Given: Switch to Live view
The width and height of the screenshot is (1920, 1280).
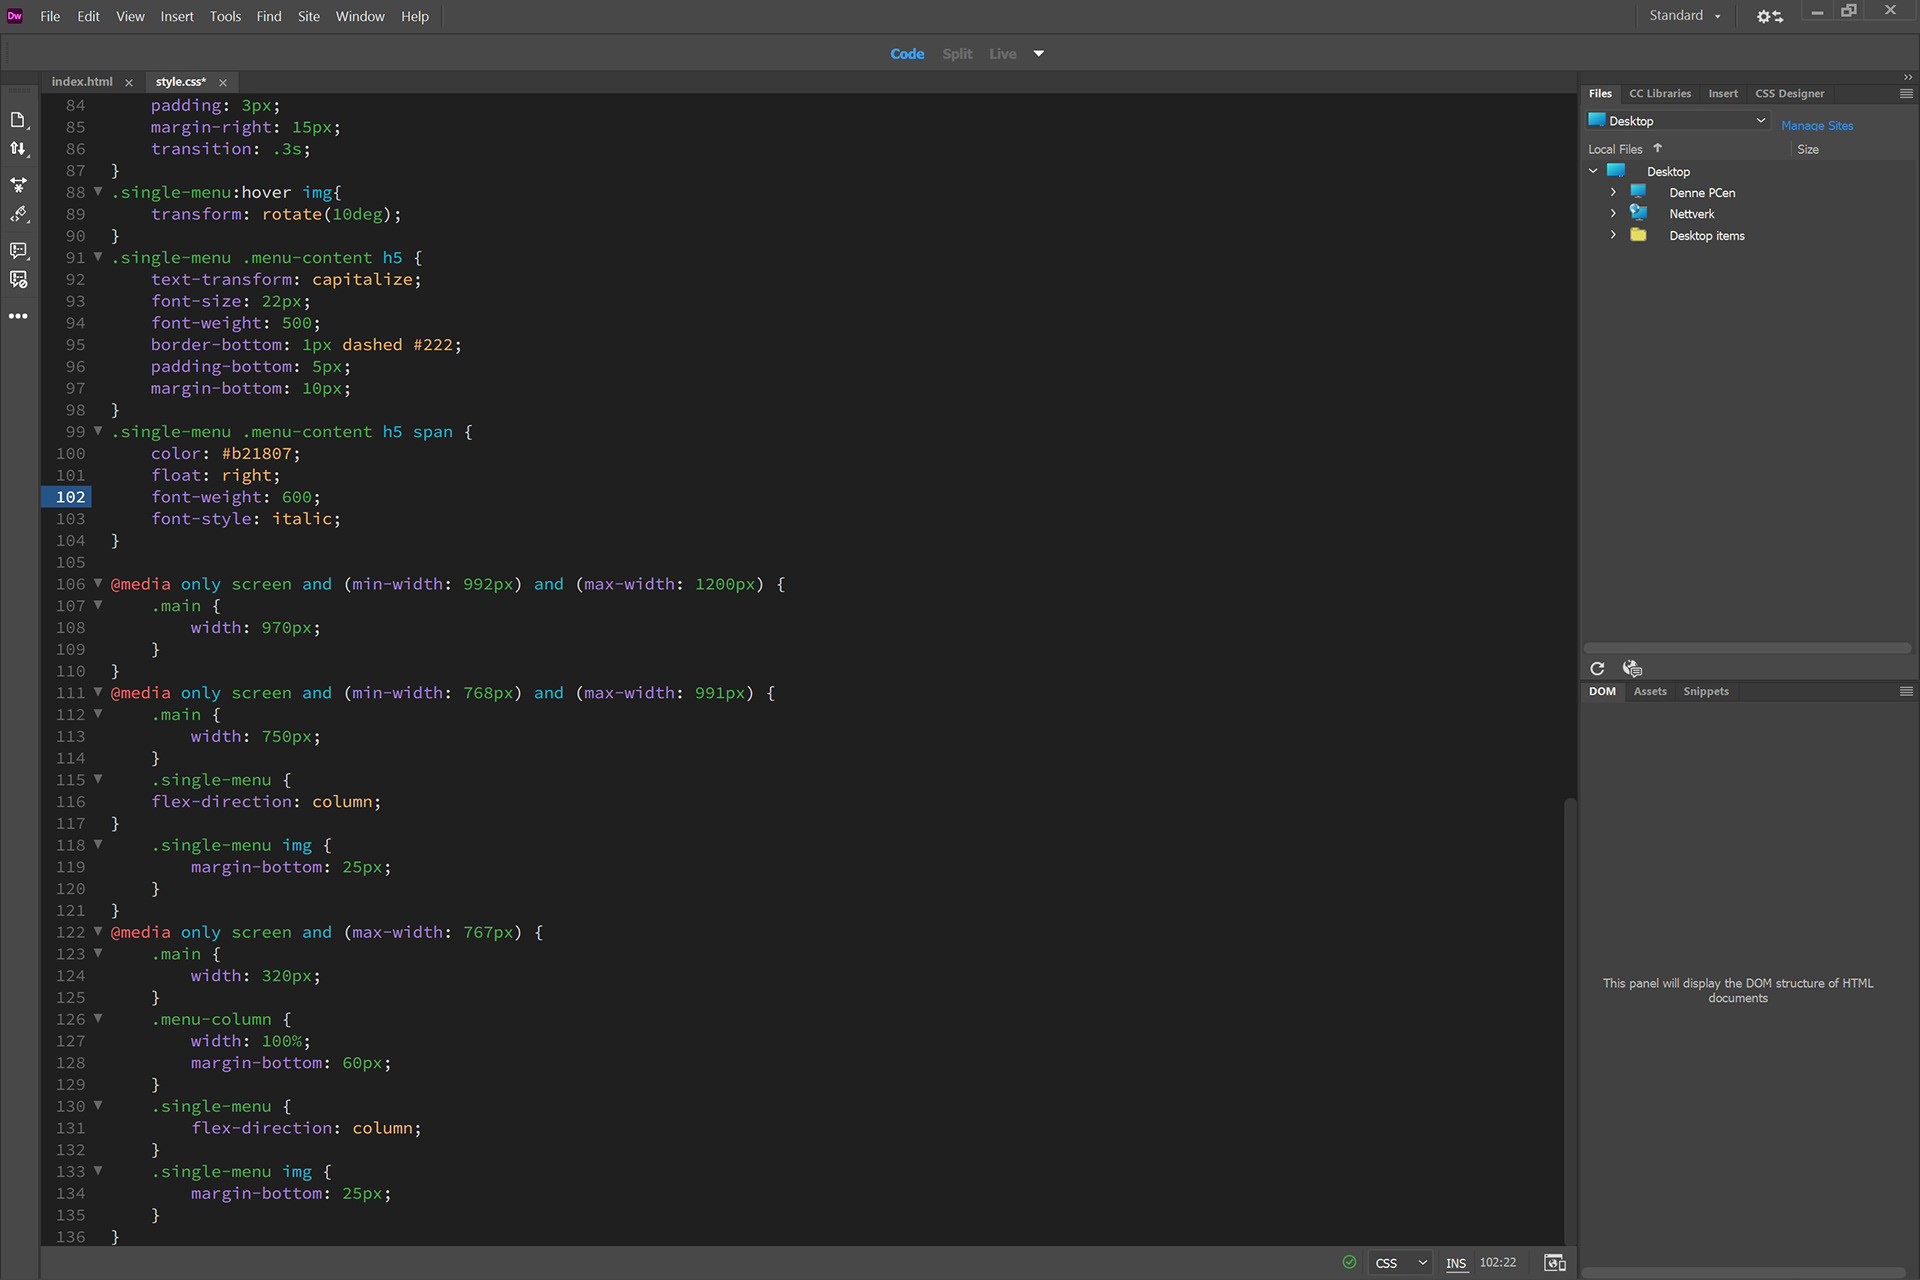Looking at the screenshot, I should click(x=1003, y=54).
